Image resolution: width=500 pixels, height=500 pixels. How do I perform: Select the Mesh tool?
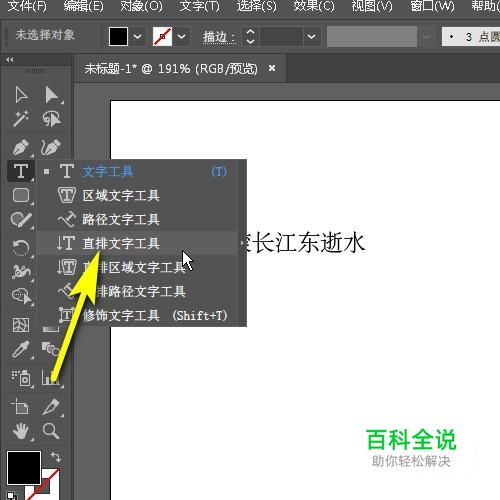pyautogui.click(x=21, y=325)
